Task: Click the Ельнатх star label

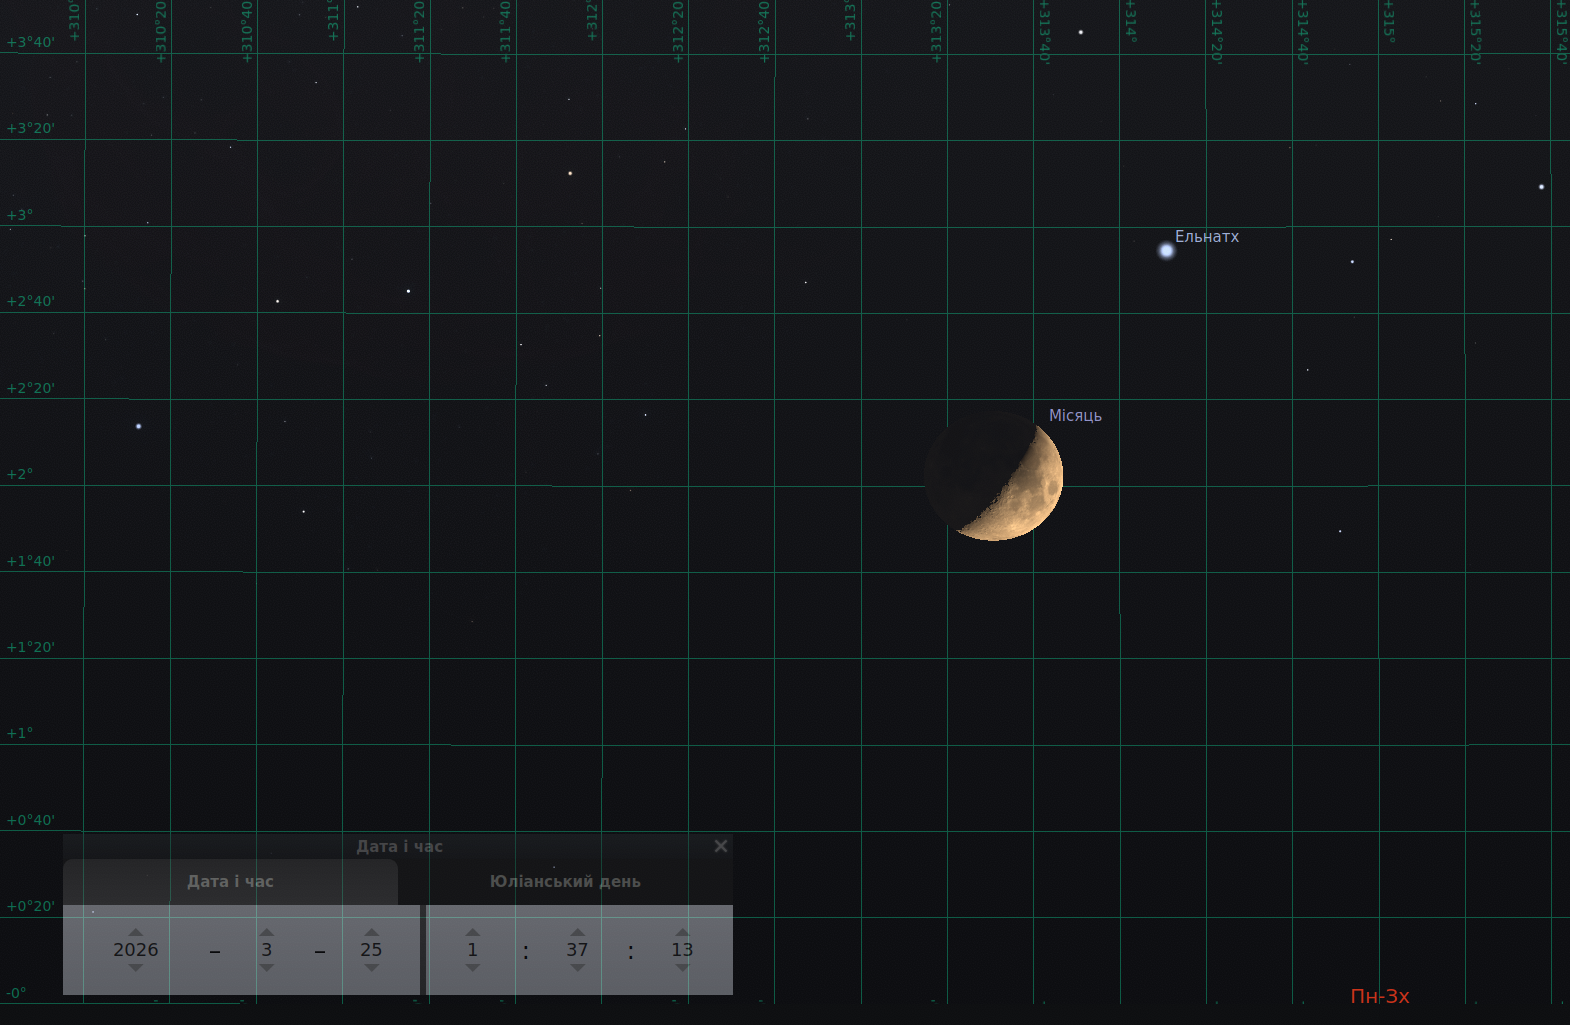Action: 1207,236
